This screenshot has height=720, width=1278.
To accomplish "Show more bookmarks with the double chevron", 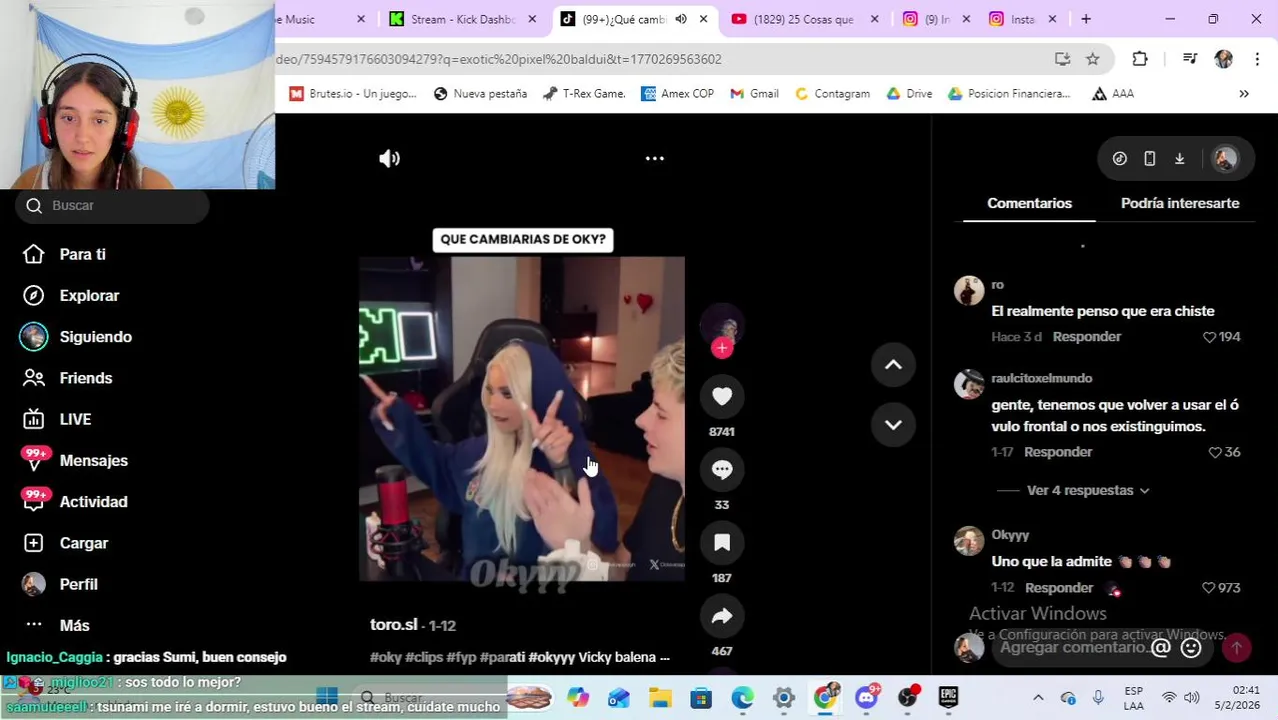I will tap(1244, 93).
